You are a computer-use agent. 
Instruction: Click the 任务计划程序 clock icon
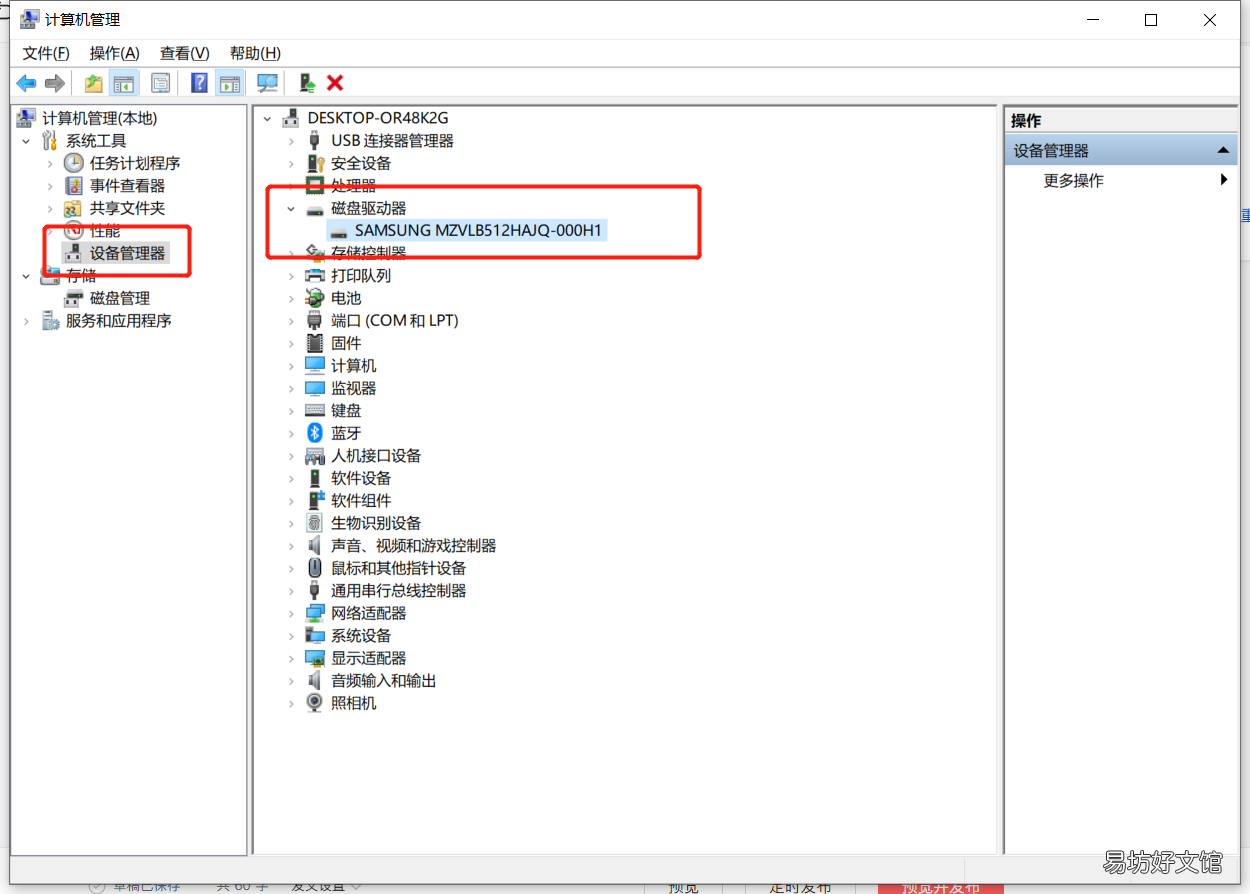point(74,163)
